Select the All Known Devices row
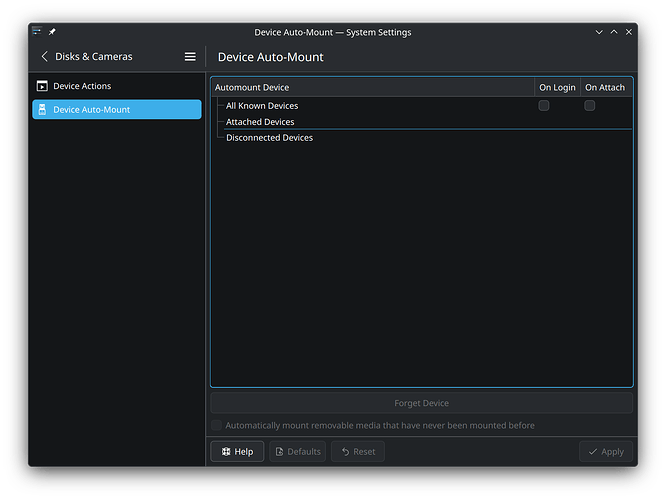This screenshot has width=665, height=500. (261, 106)
